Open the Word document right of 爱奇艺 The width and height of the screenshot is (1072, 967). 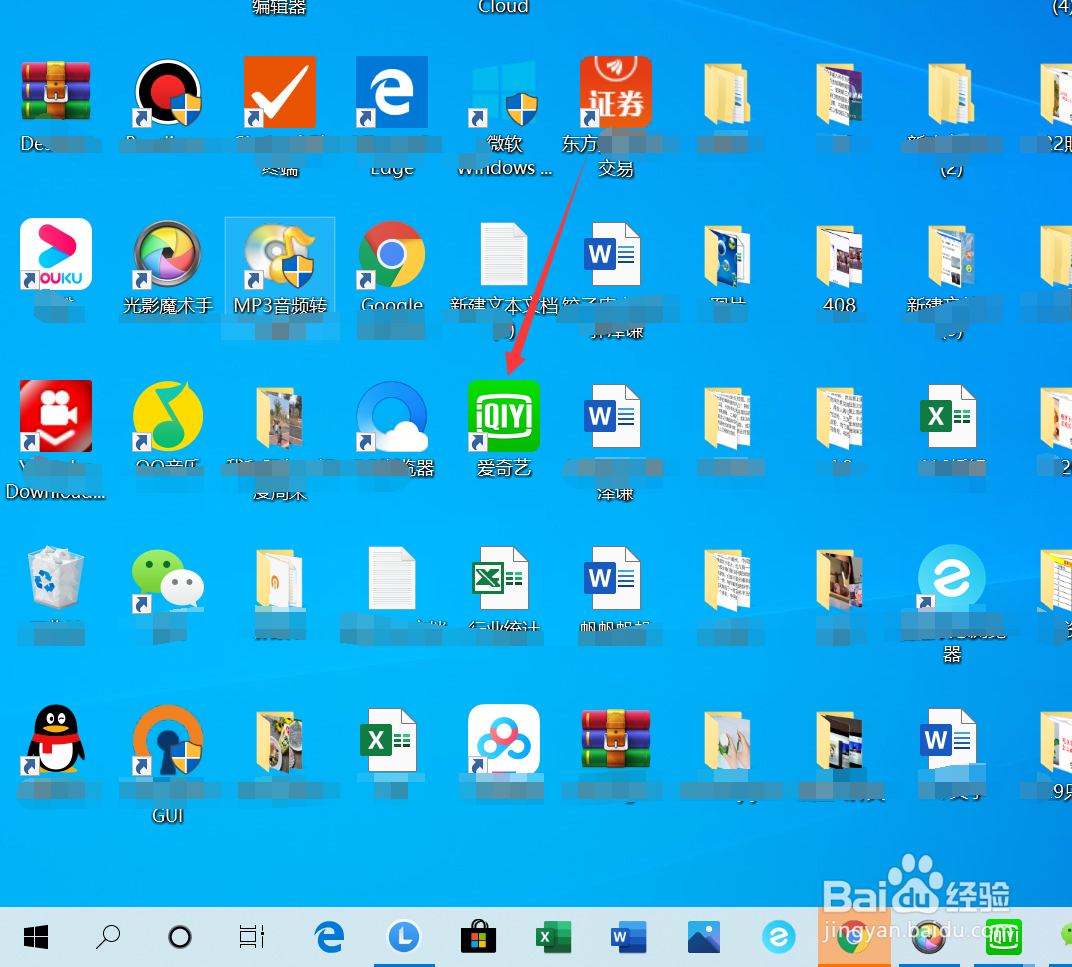[x=613, y=416]
